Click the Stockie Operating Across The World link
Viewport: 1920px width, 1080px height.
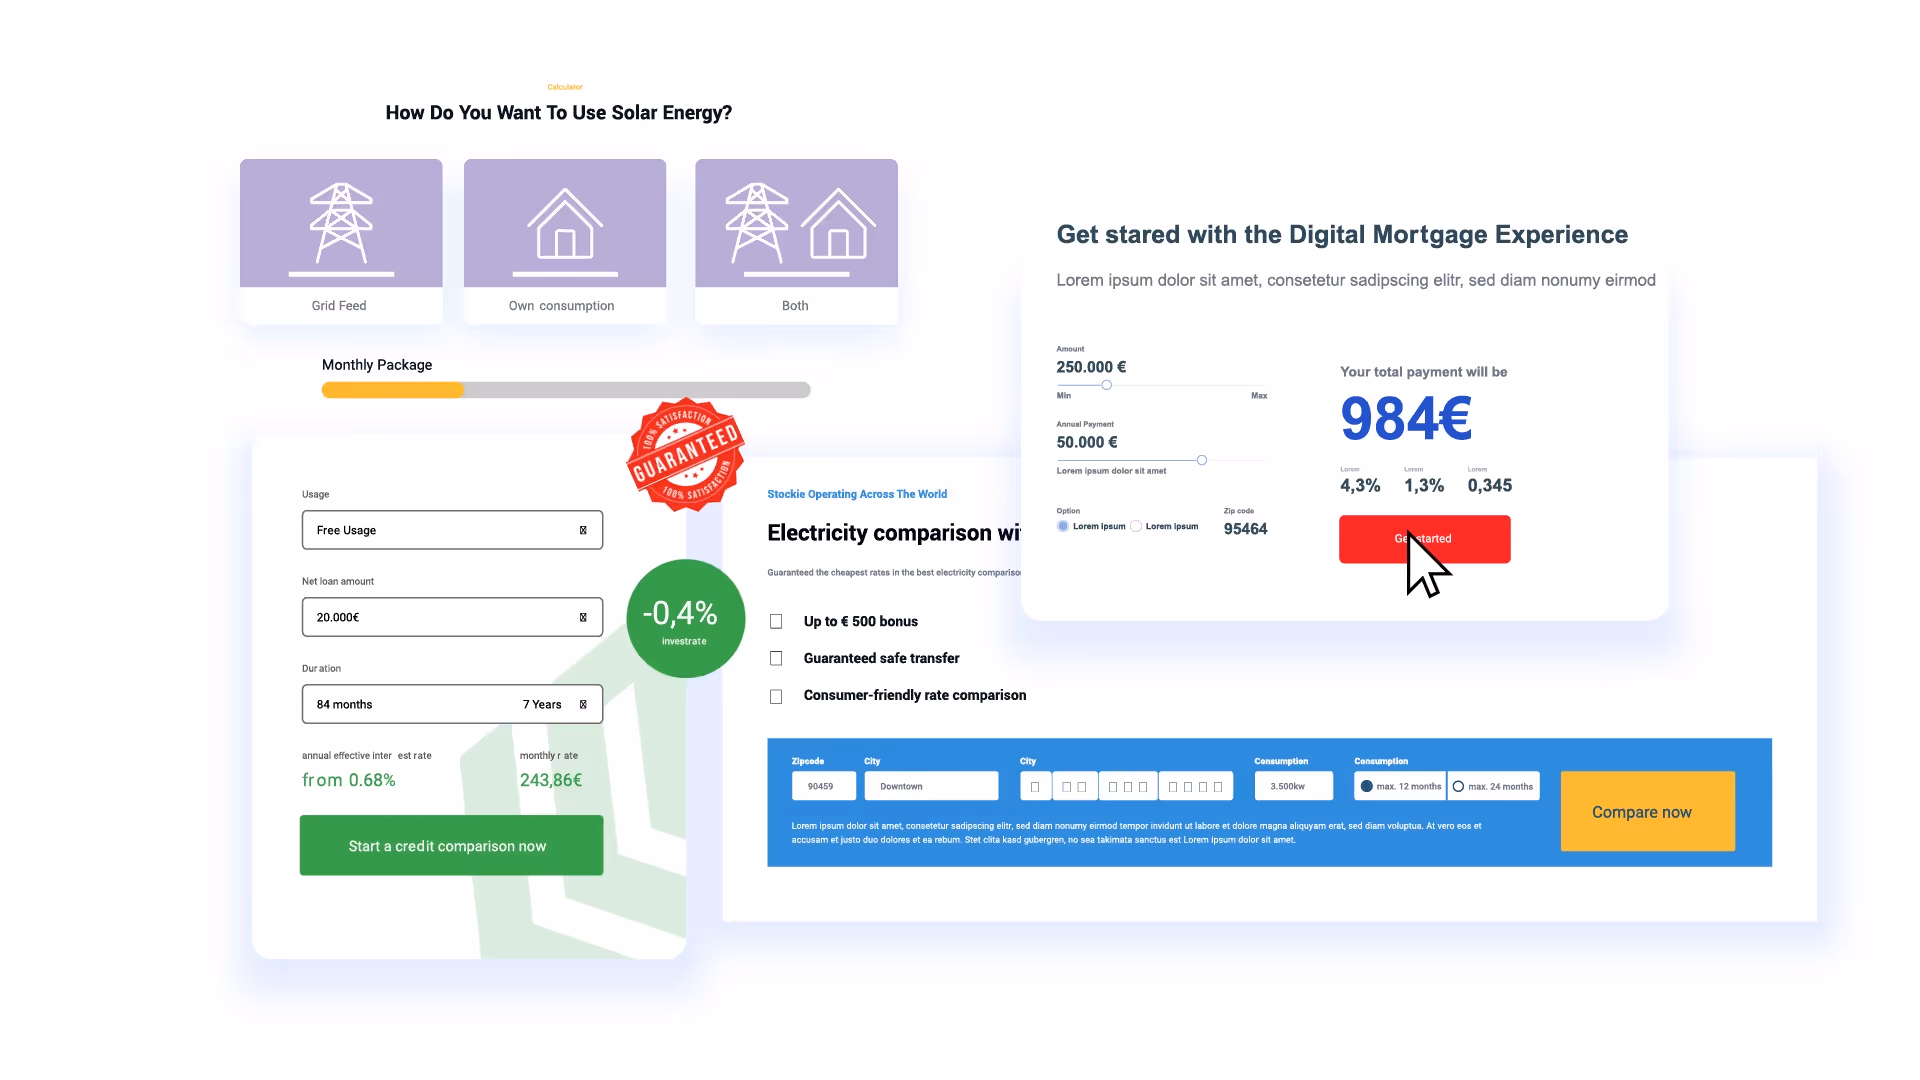pos(857,494)
